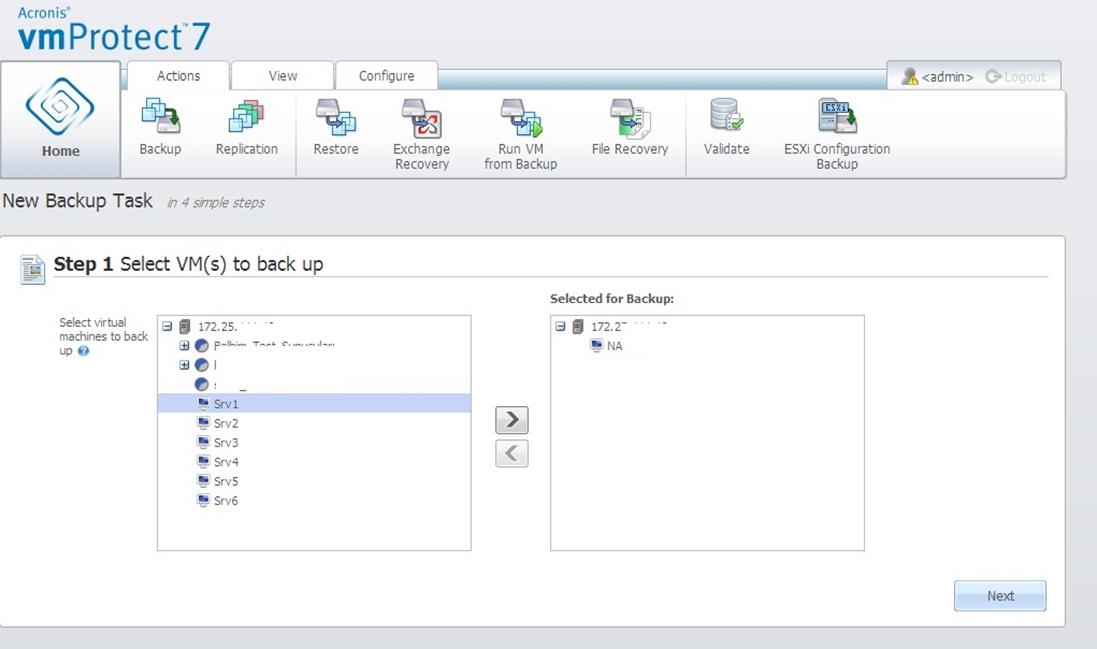The width and height of the screenshot is (1097, 649).
Task: Select the Srv4 virtual machine
Action: [314, 462]
